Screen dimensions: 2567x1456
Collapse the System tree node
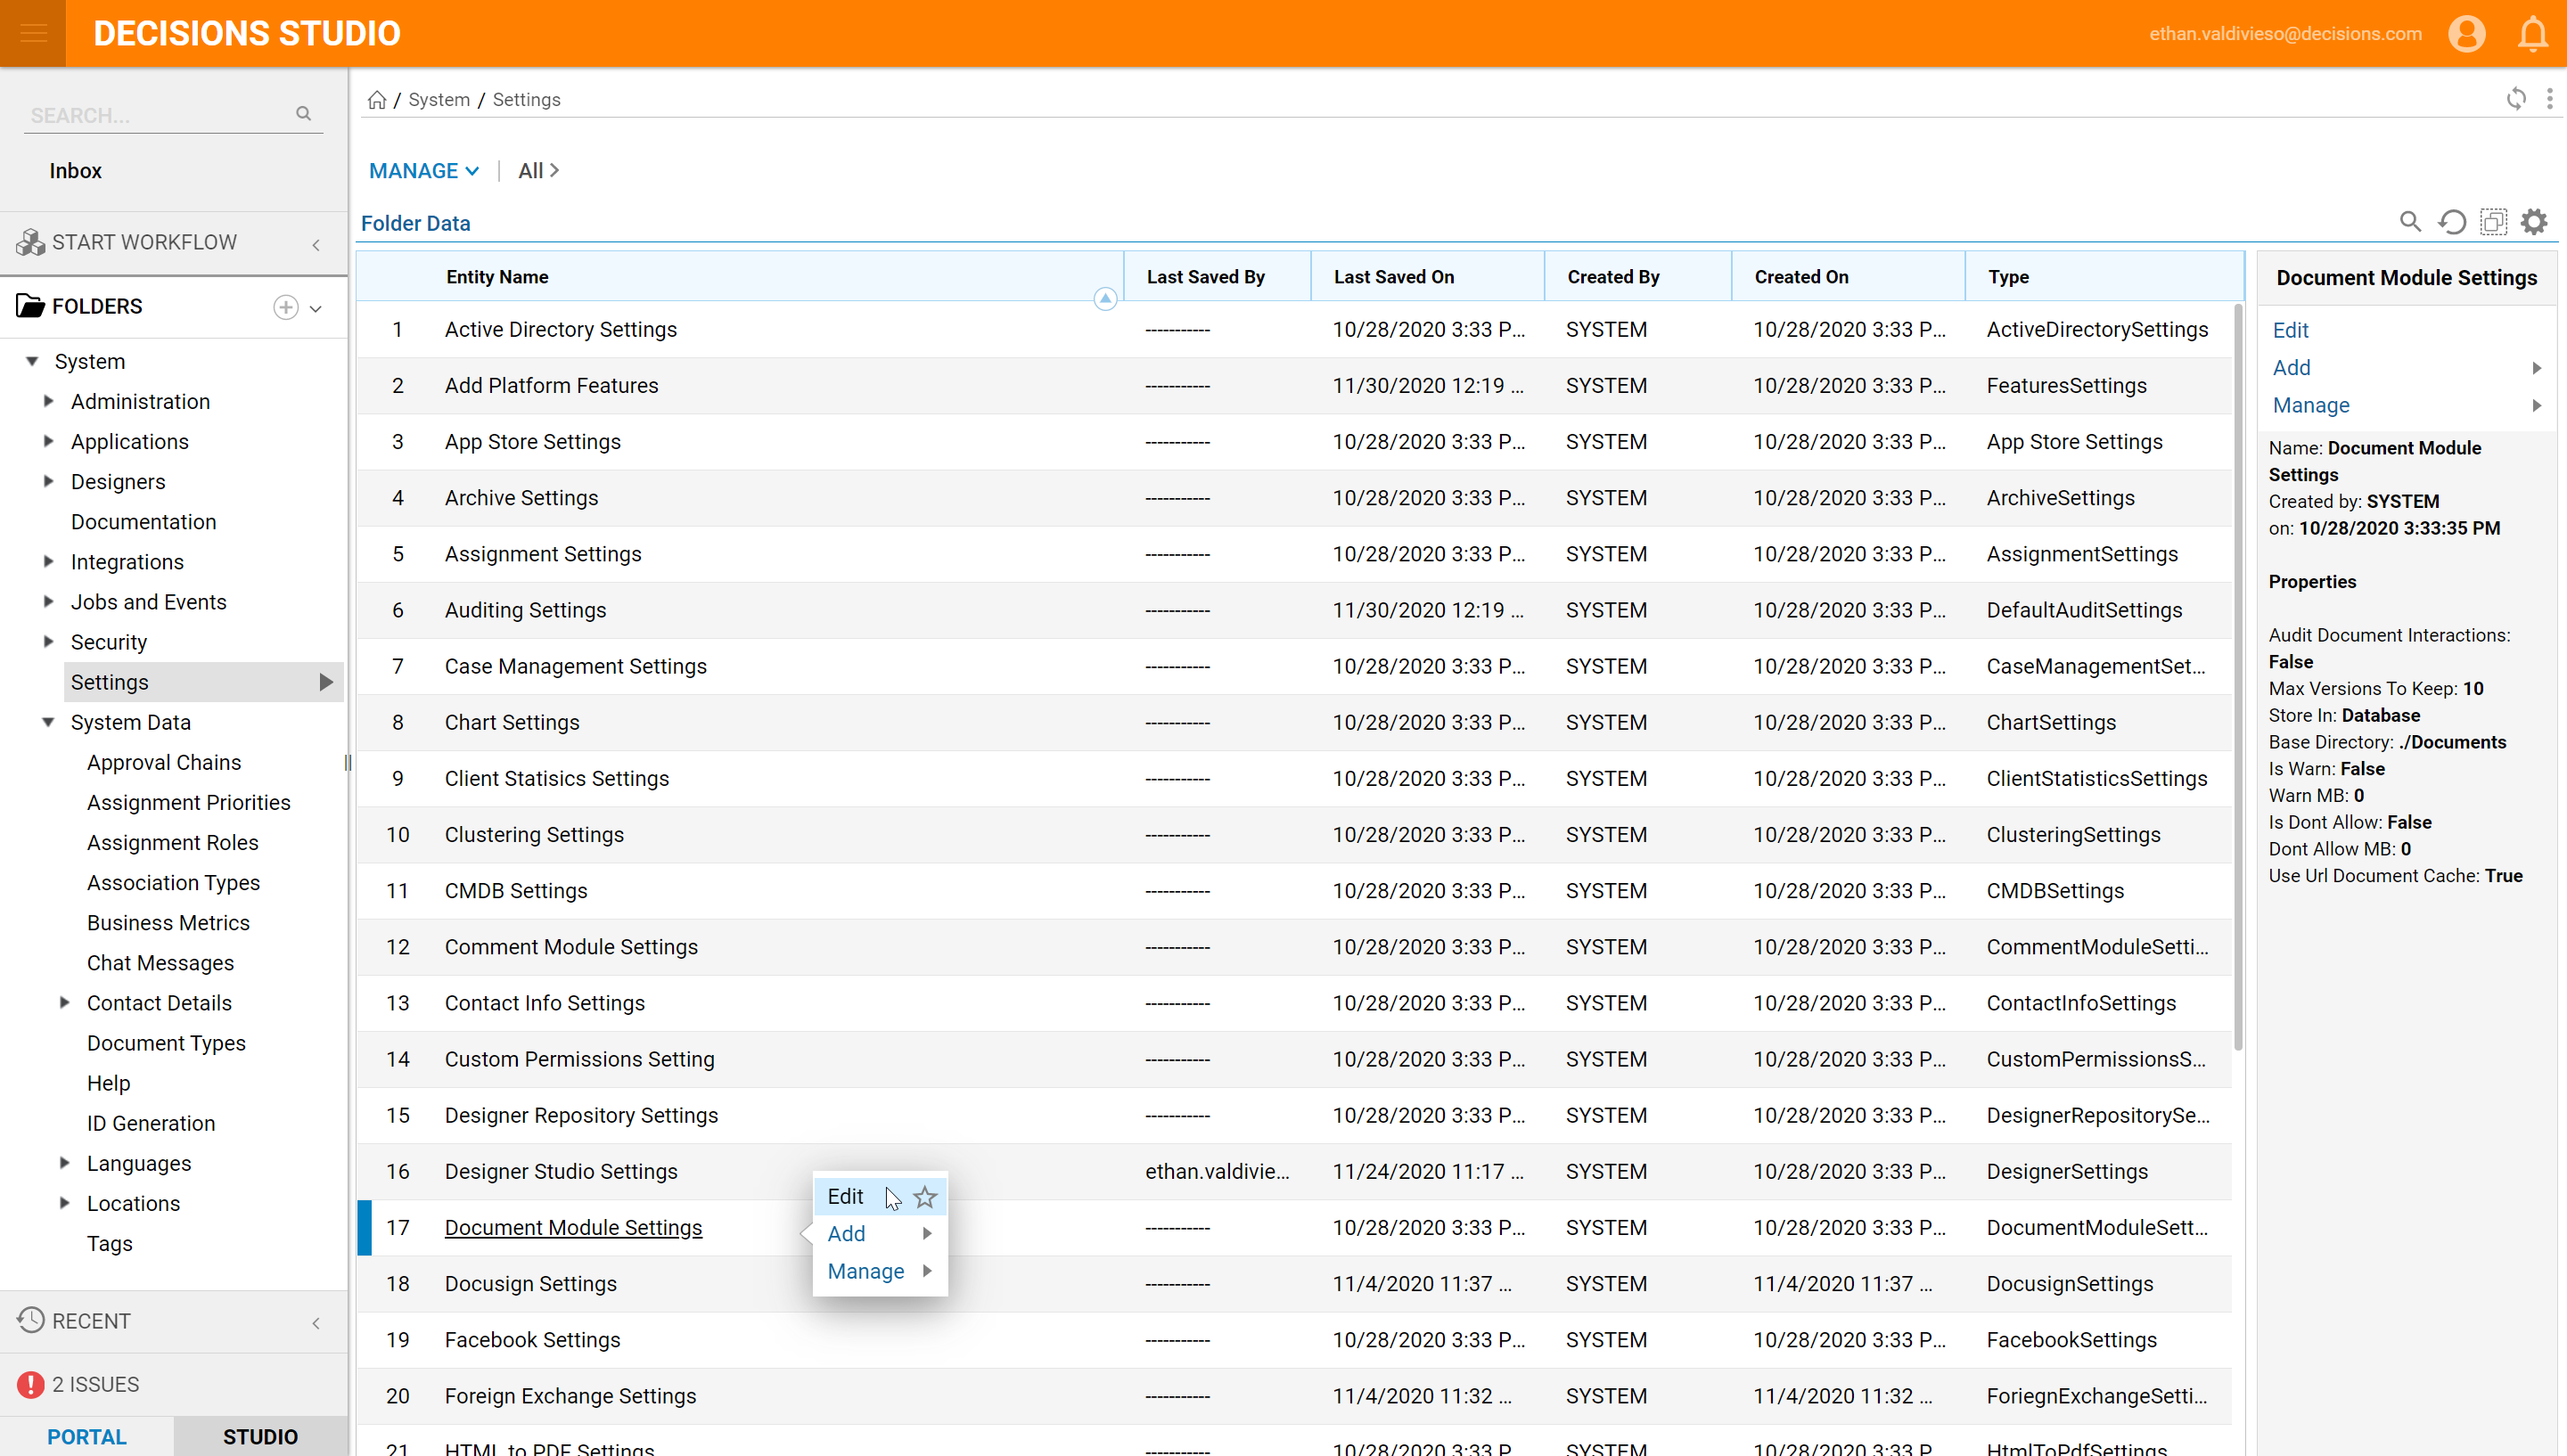pyautogui.click(x=32, y=361)
